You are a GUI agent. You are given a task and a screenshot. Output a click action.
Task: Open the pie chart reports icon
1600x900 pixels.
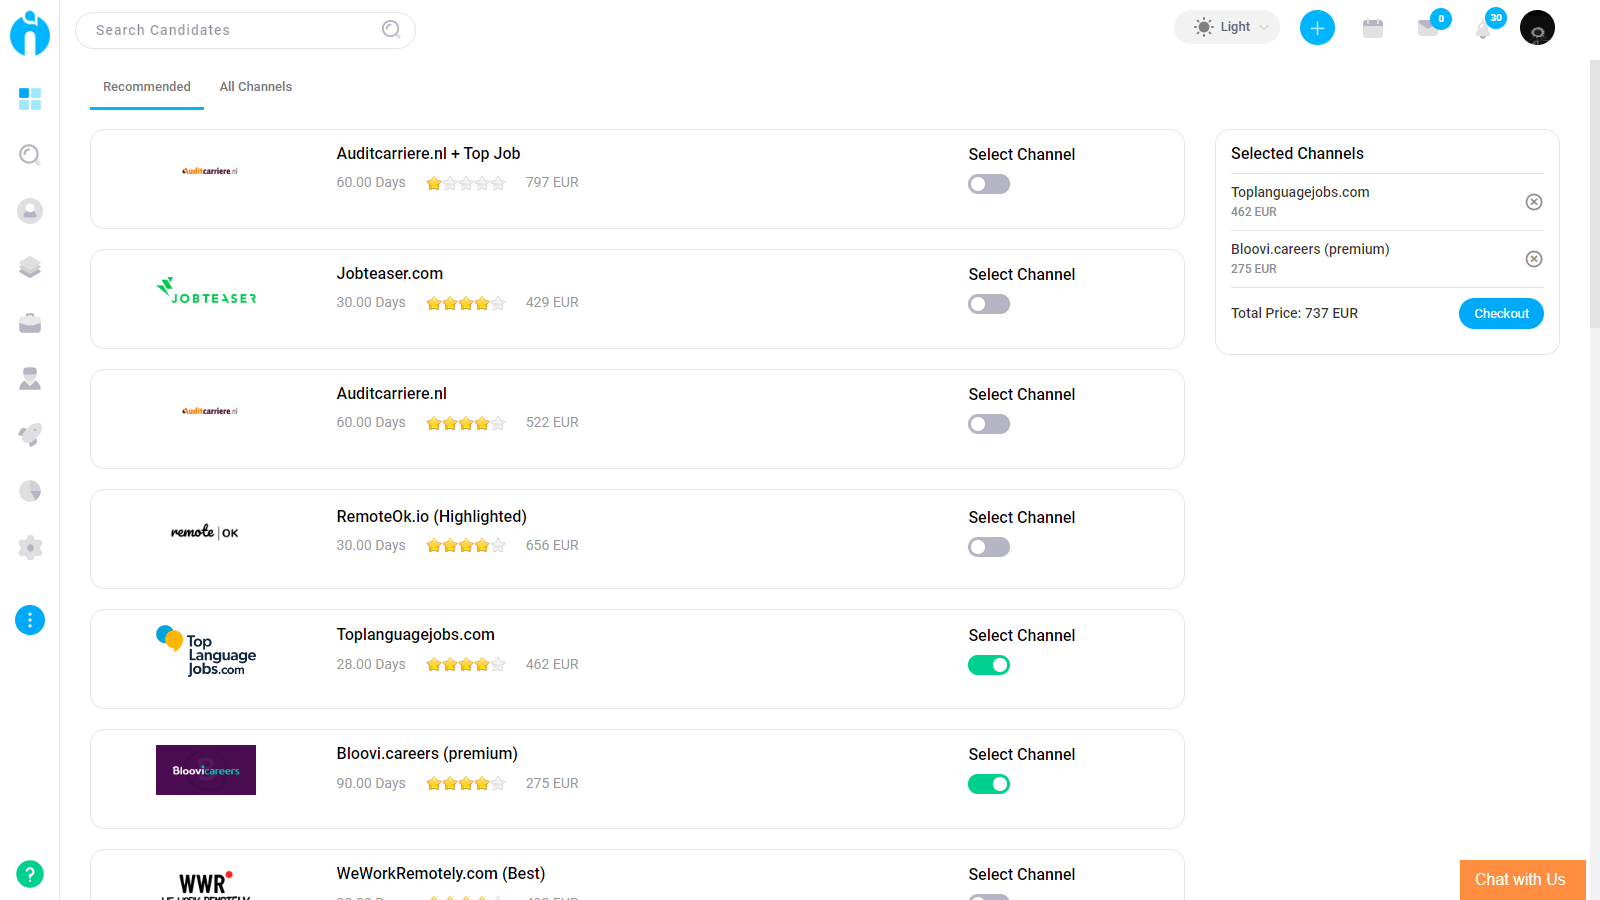click(x=30, y=491)
